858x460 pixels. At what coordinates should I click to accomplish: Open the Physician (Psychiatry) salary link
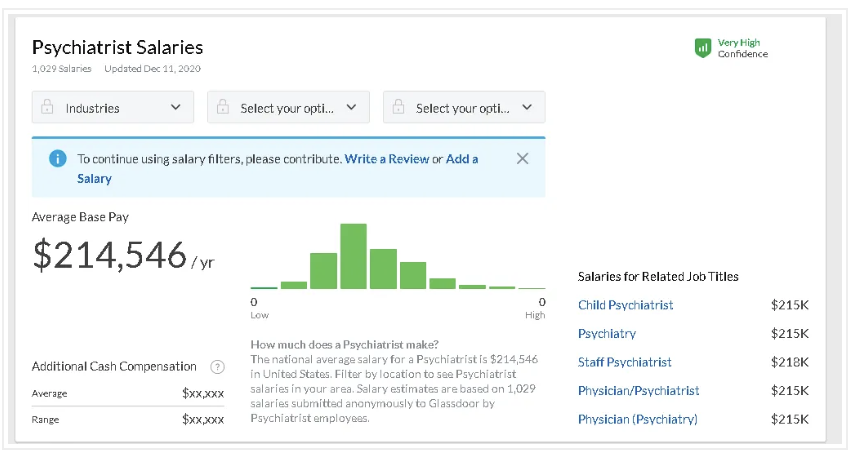pyautogui.click(x=637, y=419)
